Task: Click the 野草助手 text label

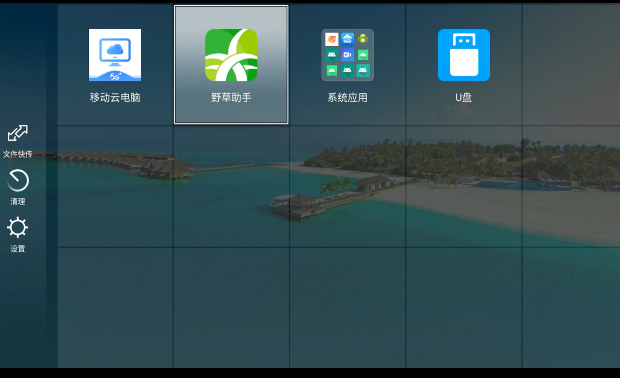Action: click(x=231, y=98)
